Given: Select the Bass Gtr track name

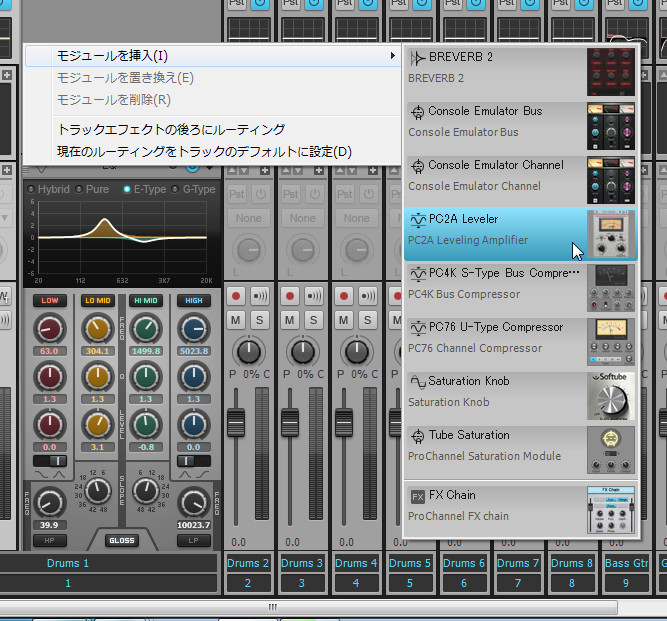Looking at the screenshot, I should [x=627, y=563].
